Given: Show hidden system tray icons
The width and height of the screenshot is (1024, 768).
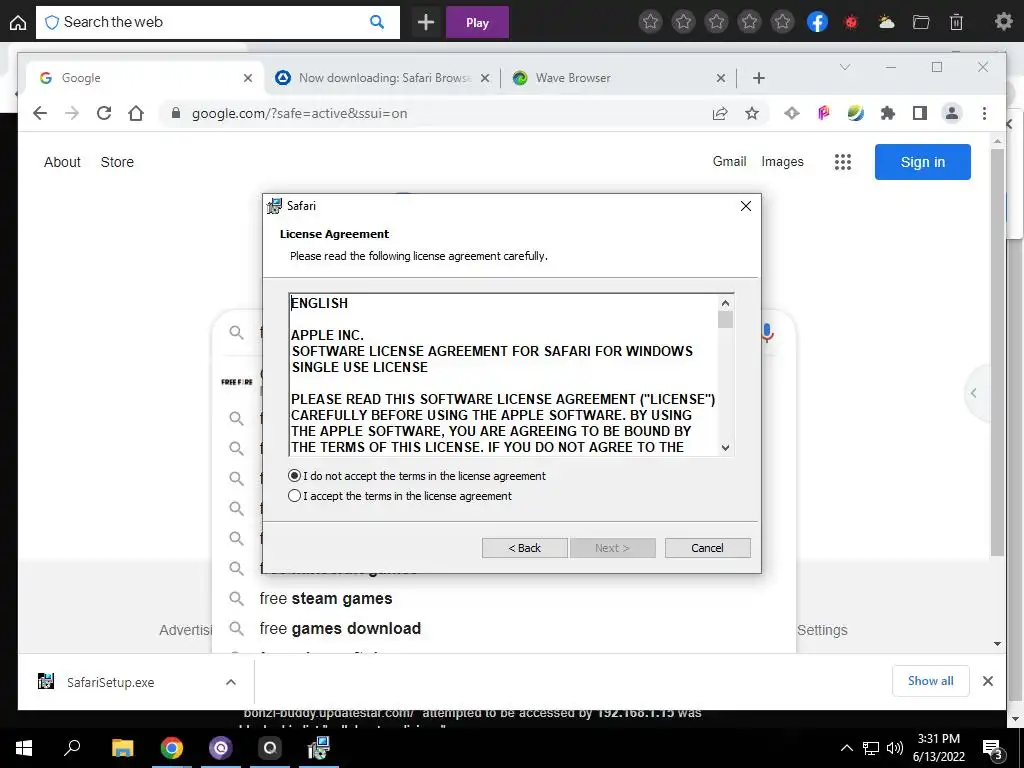Looking at the screenshot, I should (x=846, y=748).
